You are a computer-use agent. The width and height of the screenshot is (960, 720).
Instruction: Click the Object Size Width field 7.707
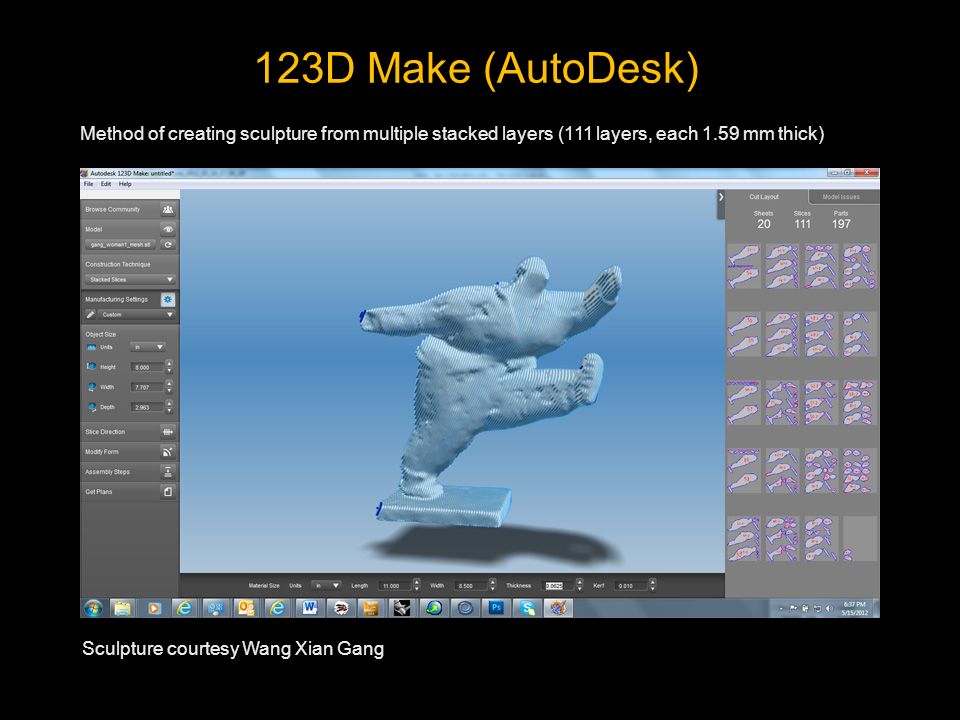pyautogui.click(x=147, y=387)
